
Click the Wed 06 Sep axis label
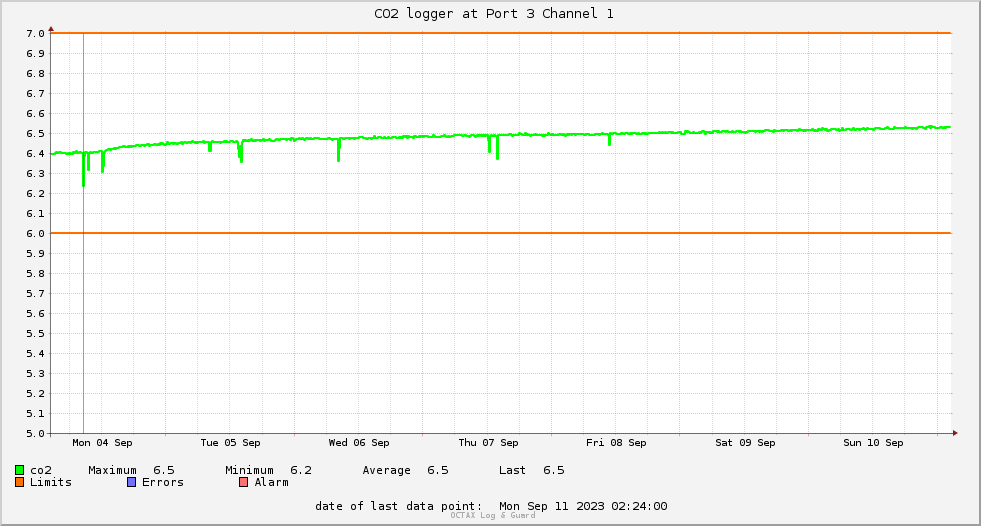359,443
